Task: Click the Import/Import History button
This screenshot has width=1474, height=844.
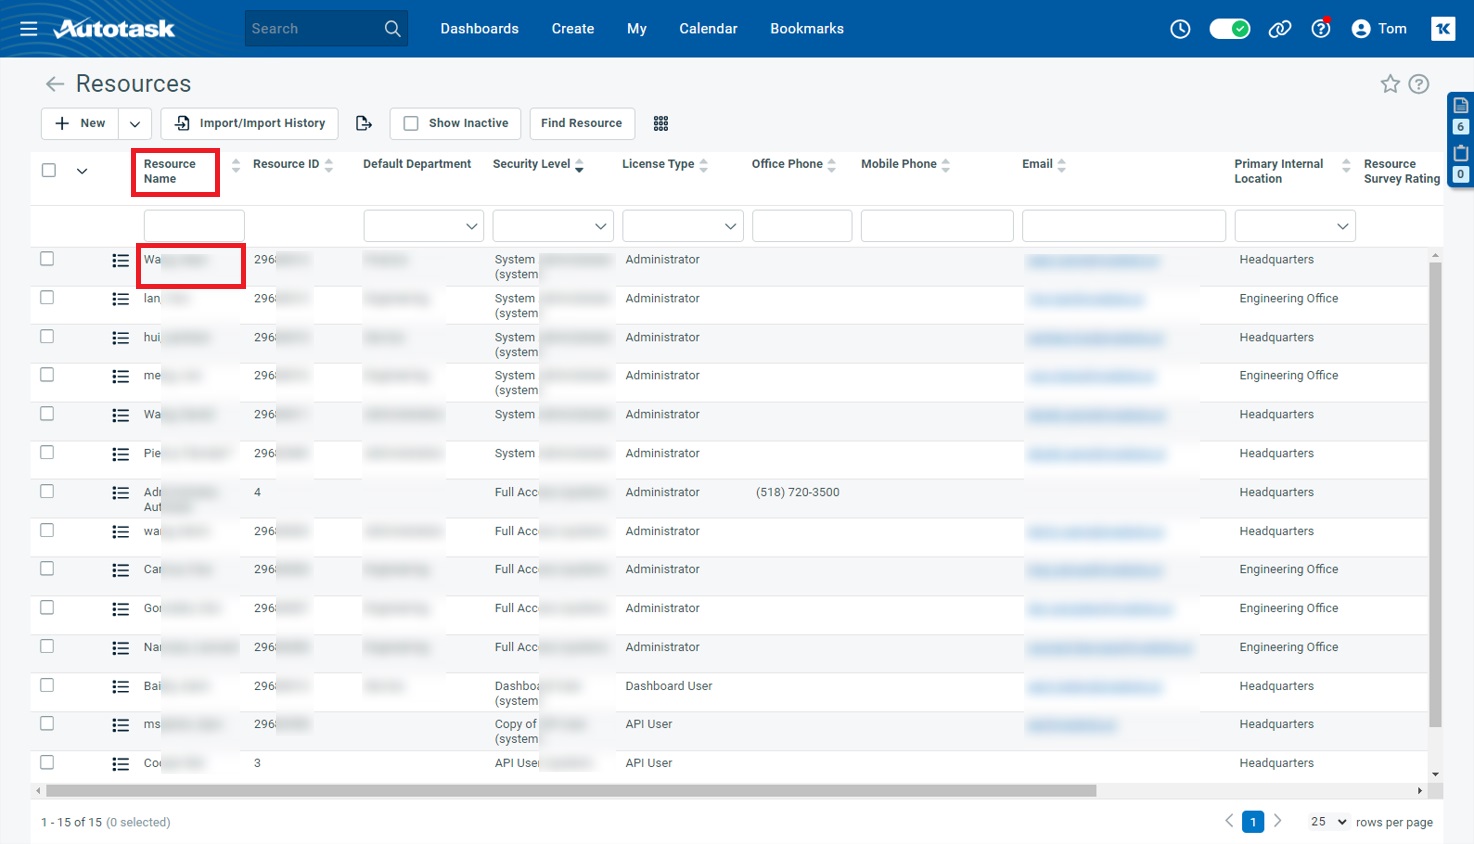Action: pos(250,123)
